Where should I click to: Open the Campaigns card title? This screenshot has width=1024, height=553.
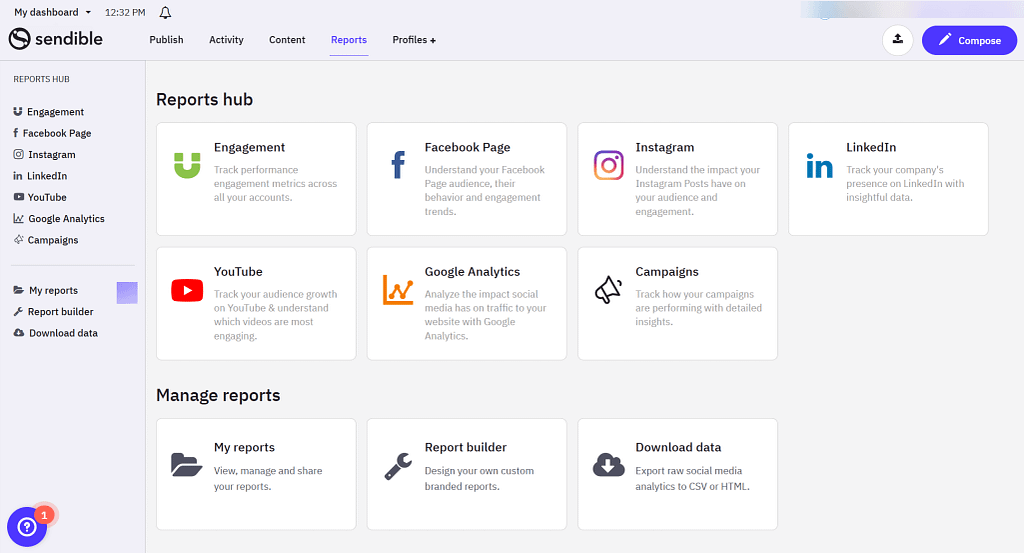click(667, 272)
